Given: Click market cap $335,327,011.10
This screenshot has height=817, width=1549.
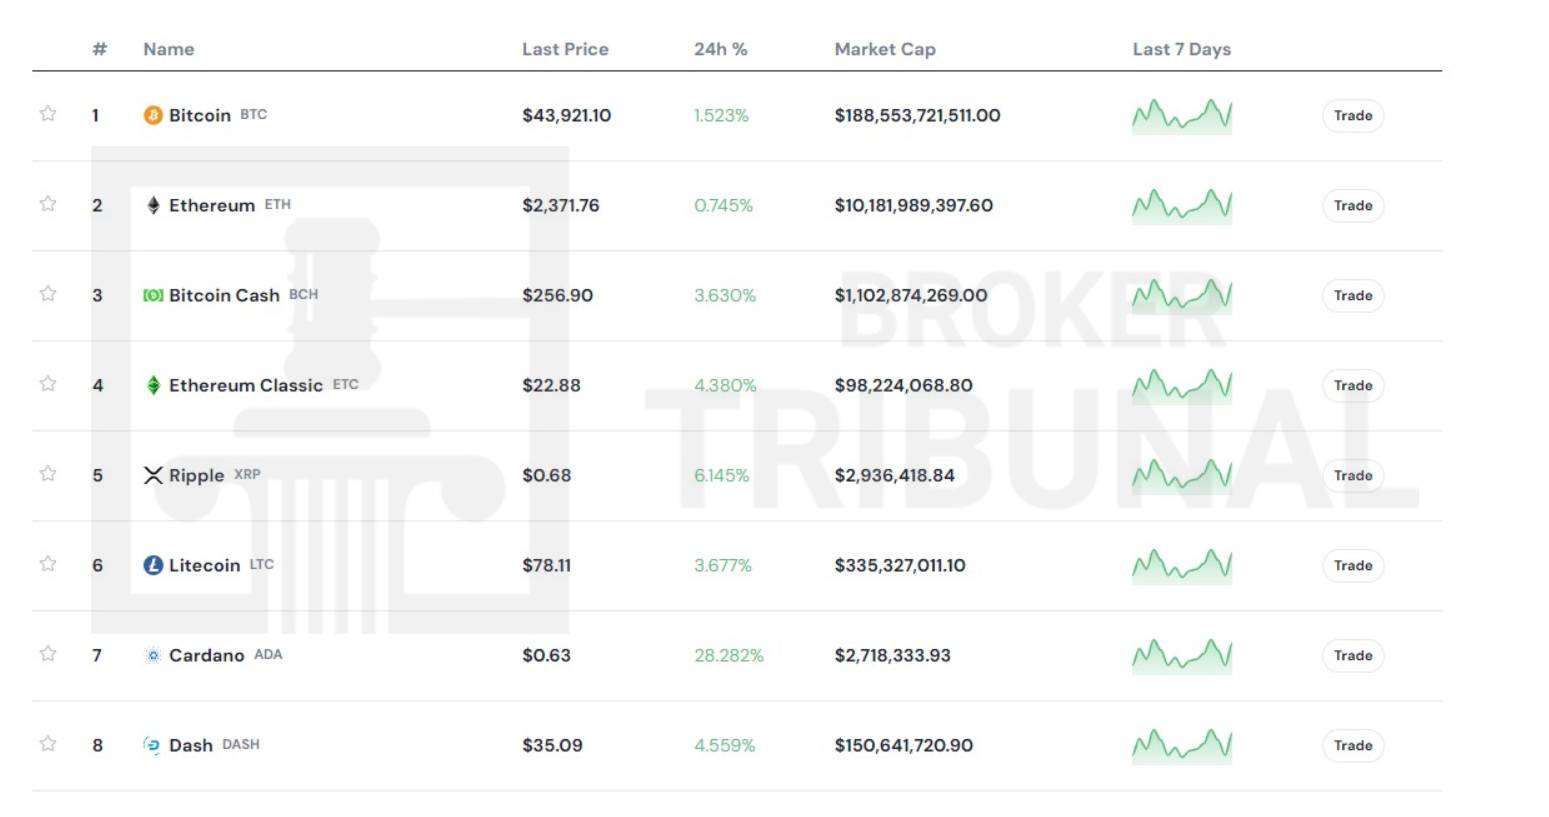Looking at the screenshot, I should (900, 565).
